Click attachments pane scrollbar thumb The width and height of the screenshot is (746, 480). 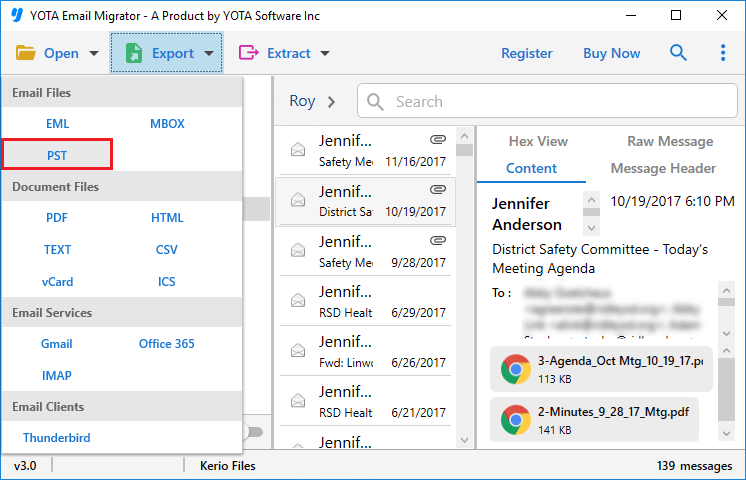[x=726, y=389]
